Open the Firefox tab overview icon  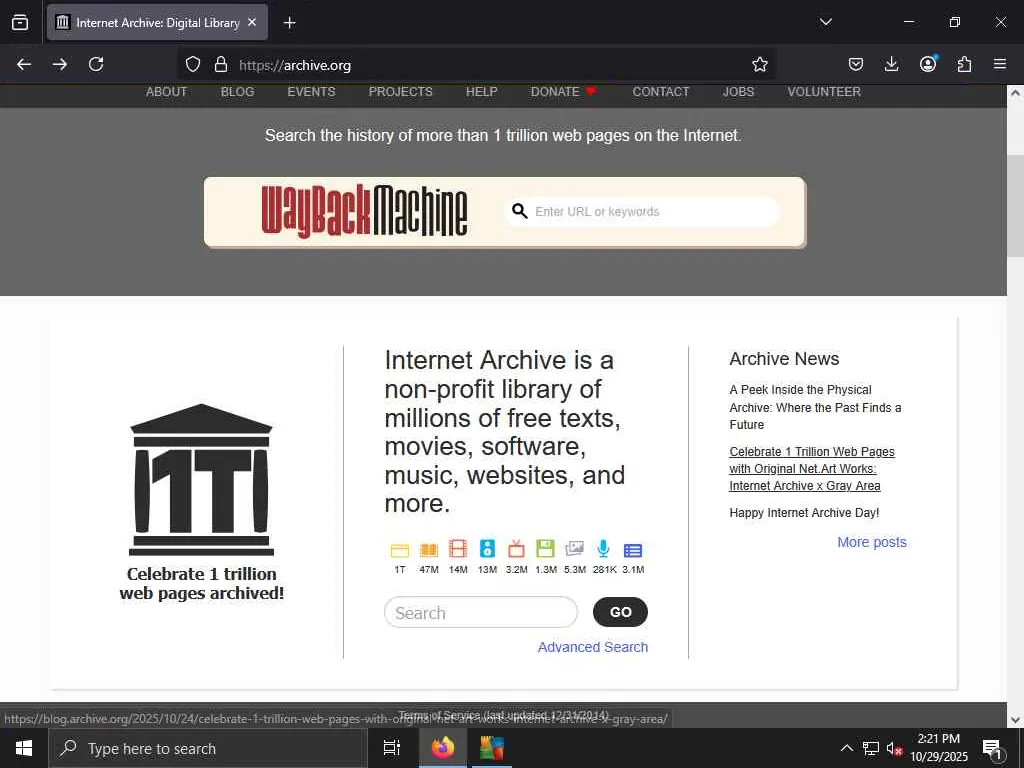[20, 22]
